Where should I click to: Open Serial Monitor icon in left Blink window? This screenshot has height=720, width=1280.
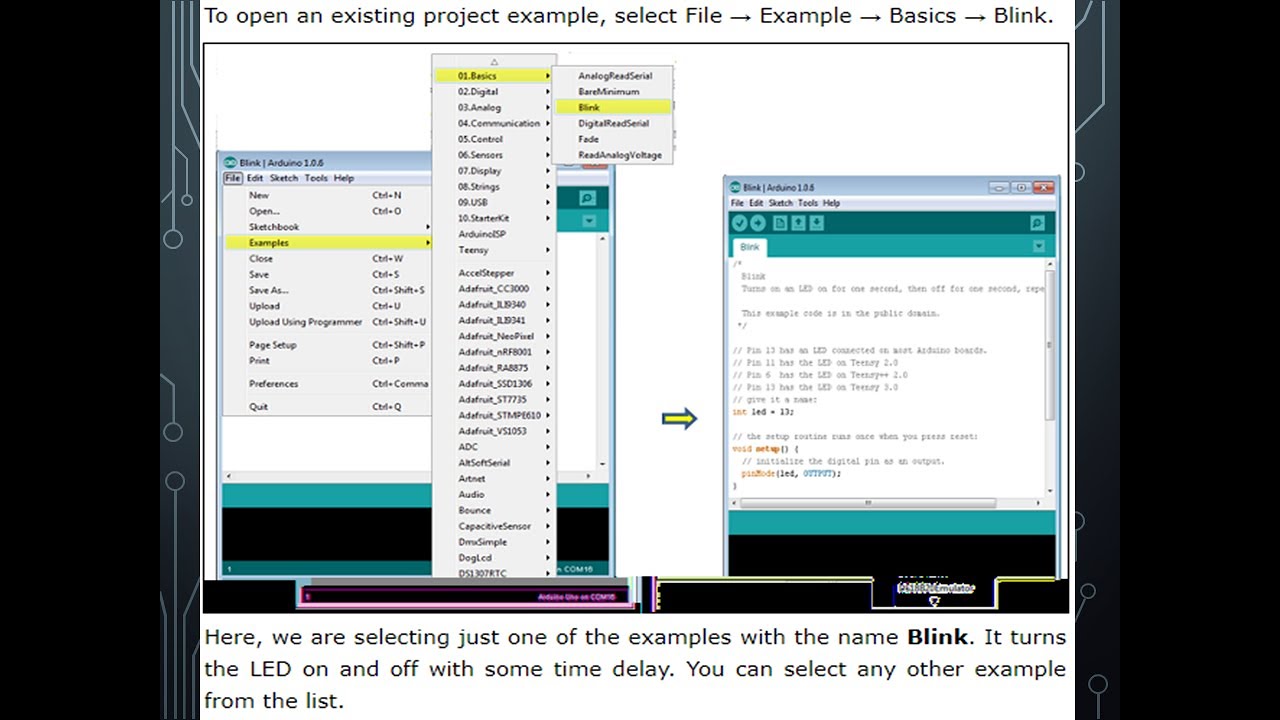[587, 198]
